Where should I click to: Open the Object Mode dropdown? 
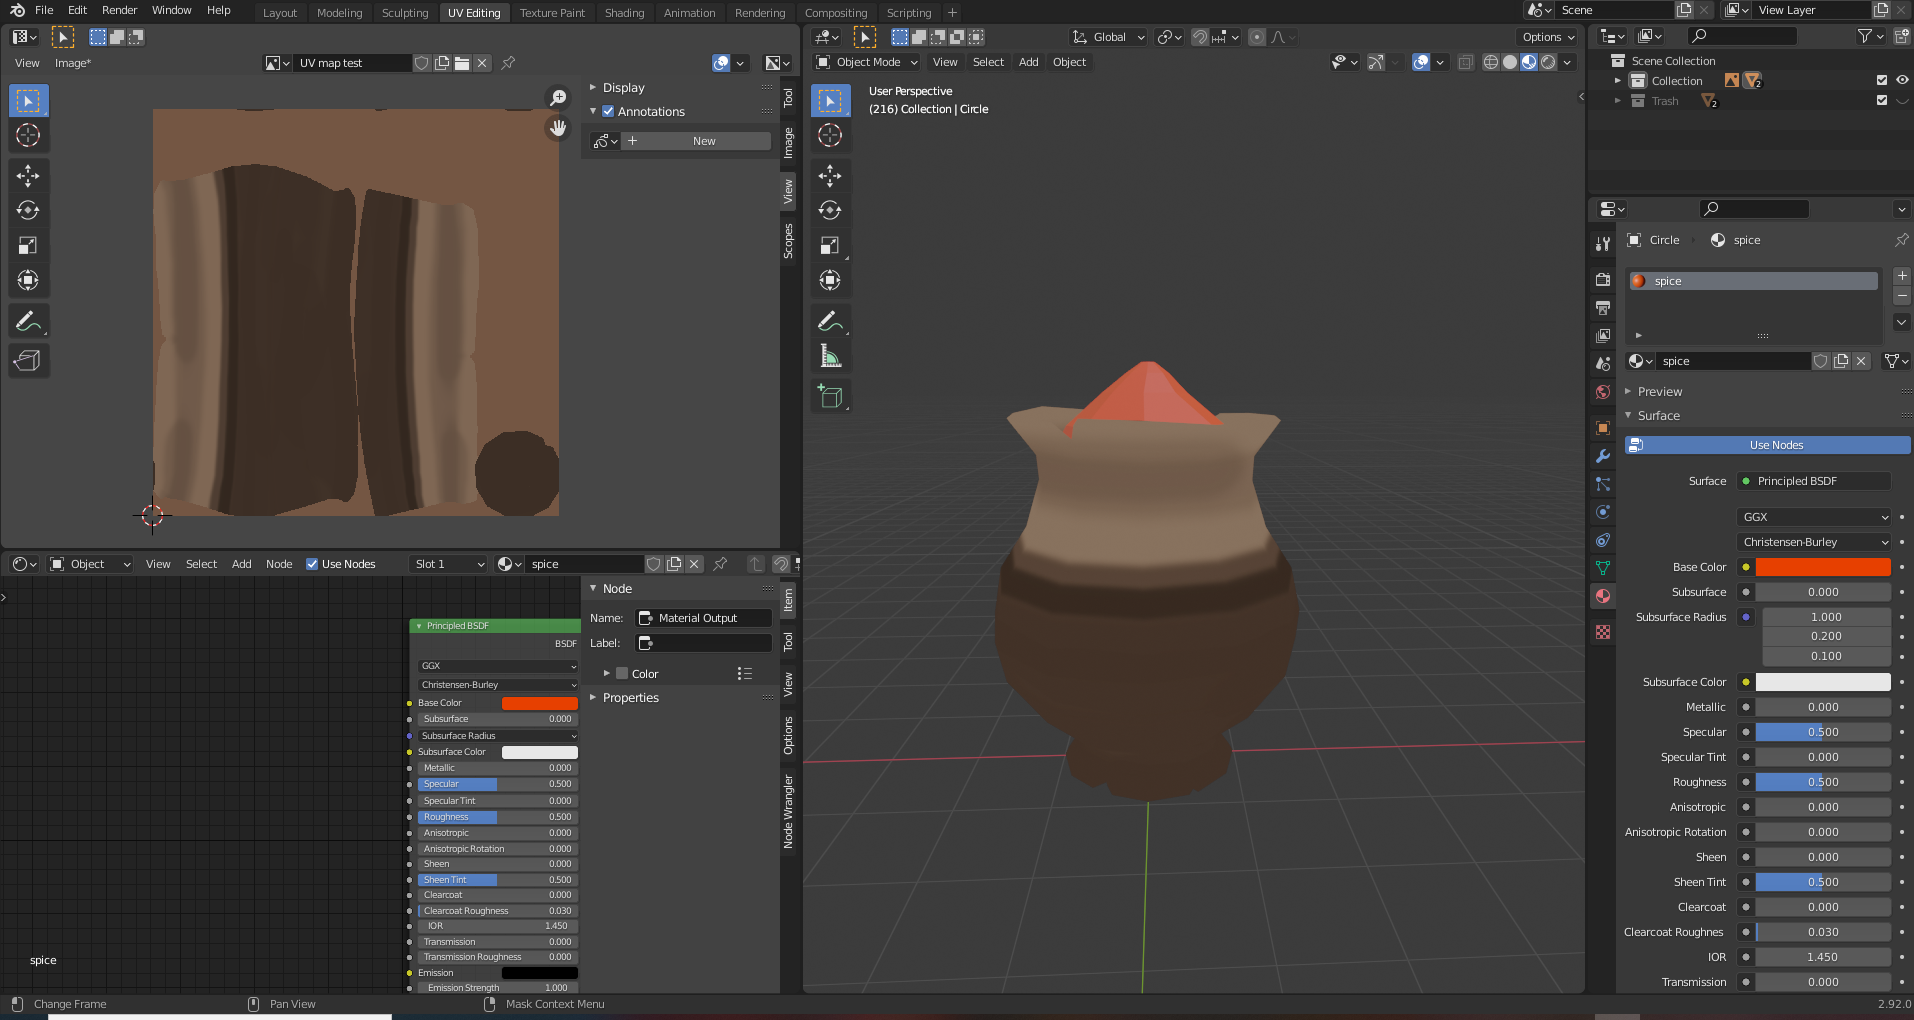point(867,62)
